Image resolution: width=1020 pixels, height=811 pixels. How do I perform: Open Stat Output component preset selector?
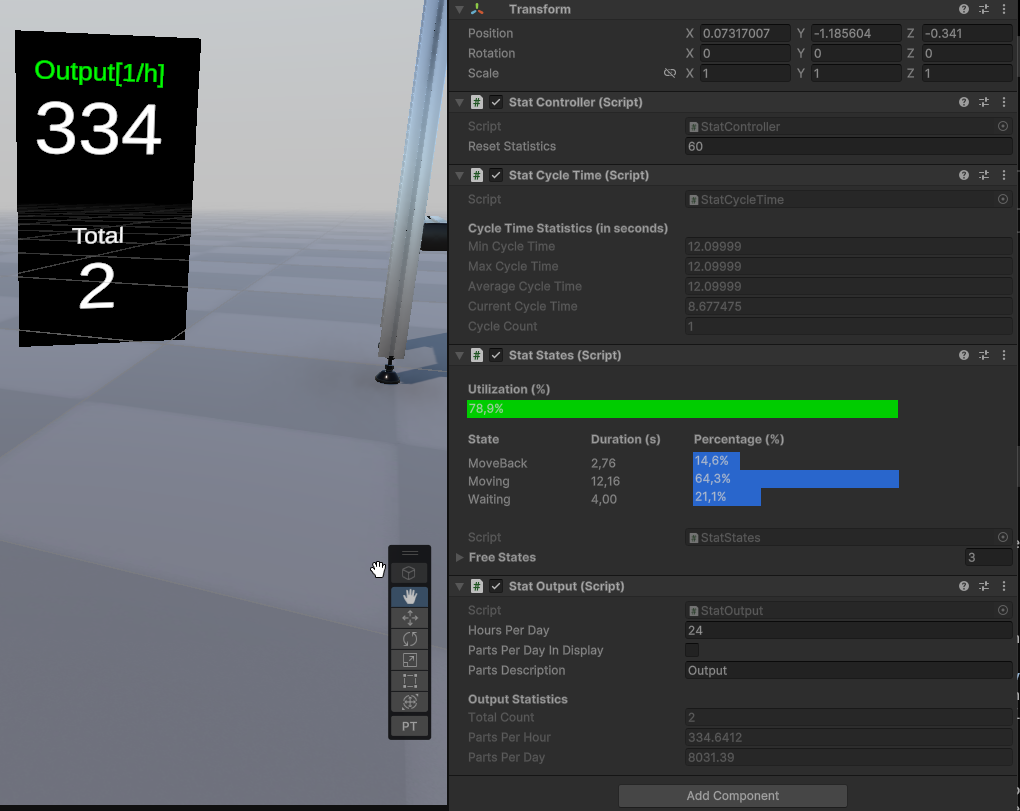(984, 586)
